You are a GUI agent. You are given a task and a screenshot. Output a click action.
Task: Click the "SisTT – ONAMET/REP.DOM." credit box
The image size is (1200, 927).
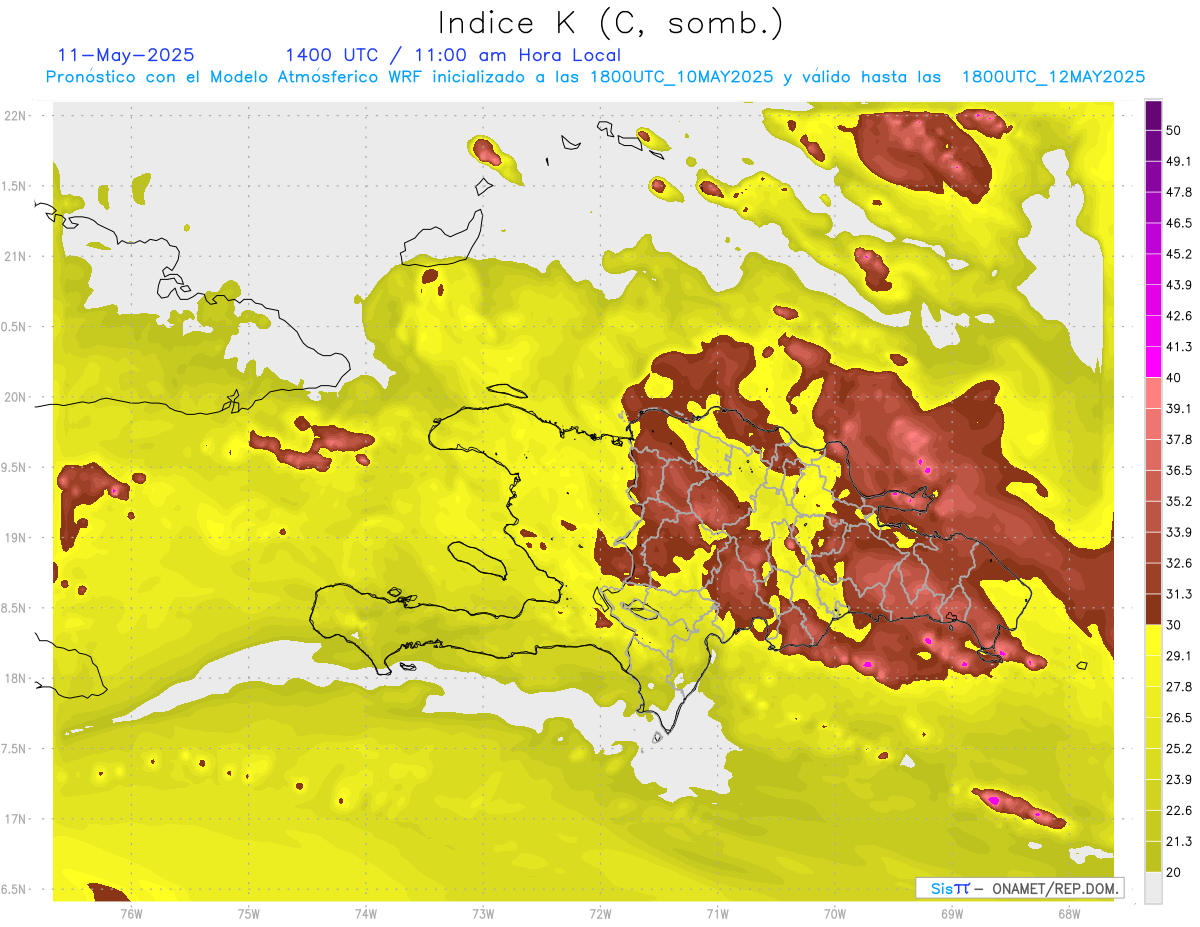point(1019,888)
